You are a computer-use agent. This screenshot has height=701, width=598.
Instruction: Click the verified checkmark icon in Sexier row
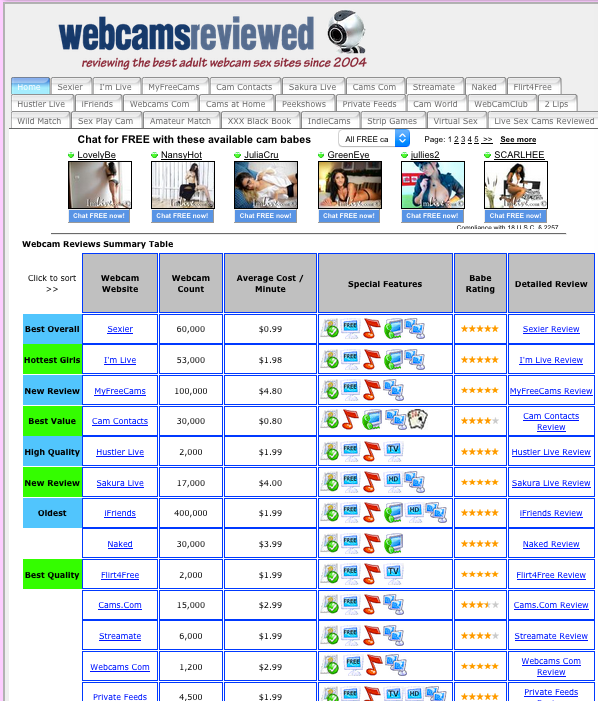(x=331, y=329)
